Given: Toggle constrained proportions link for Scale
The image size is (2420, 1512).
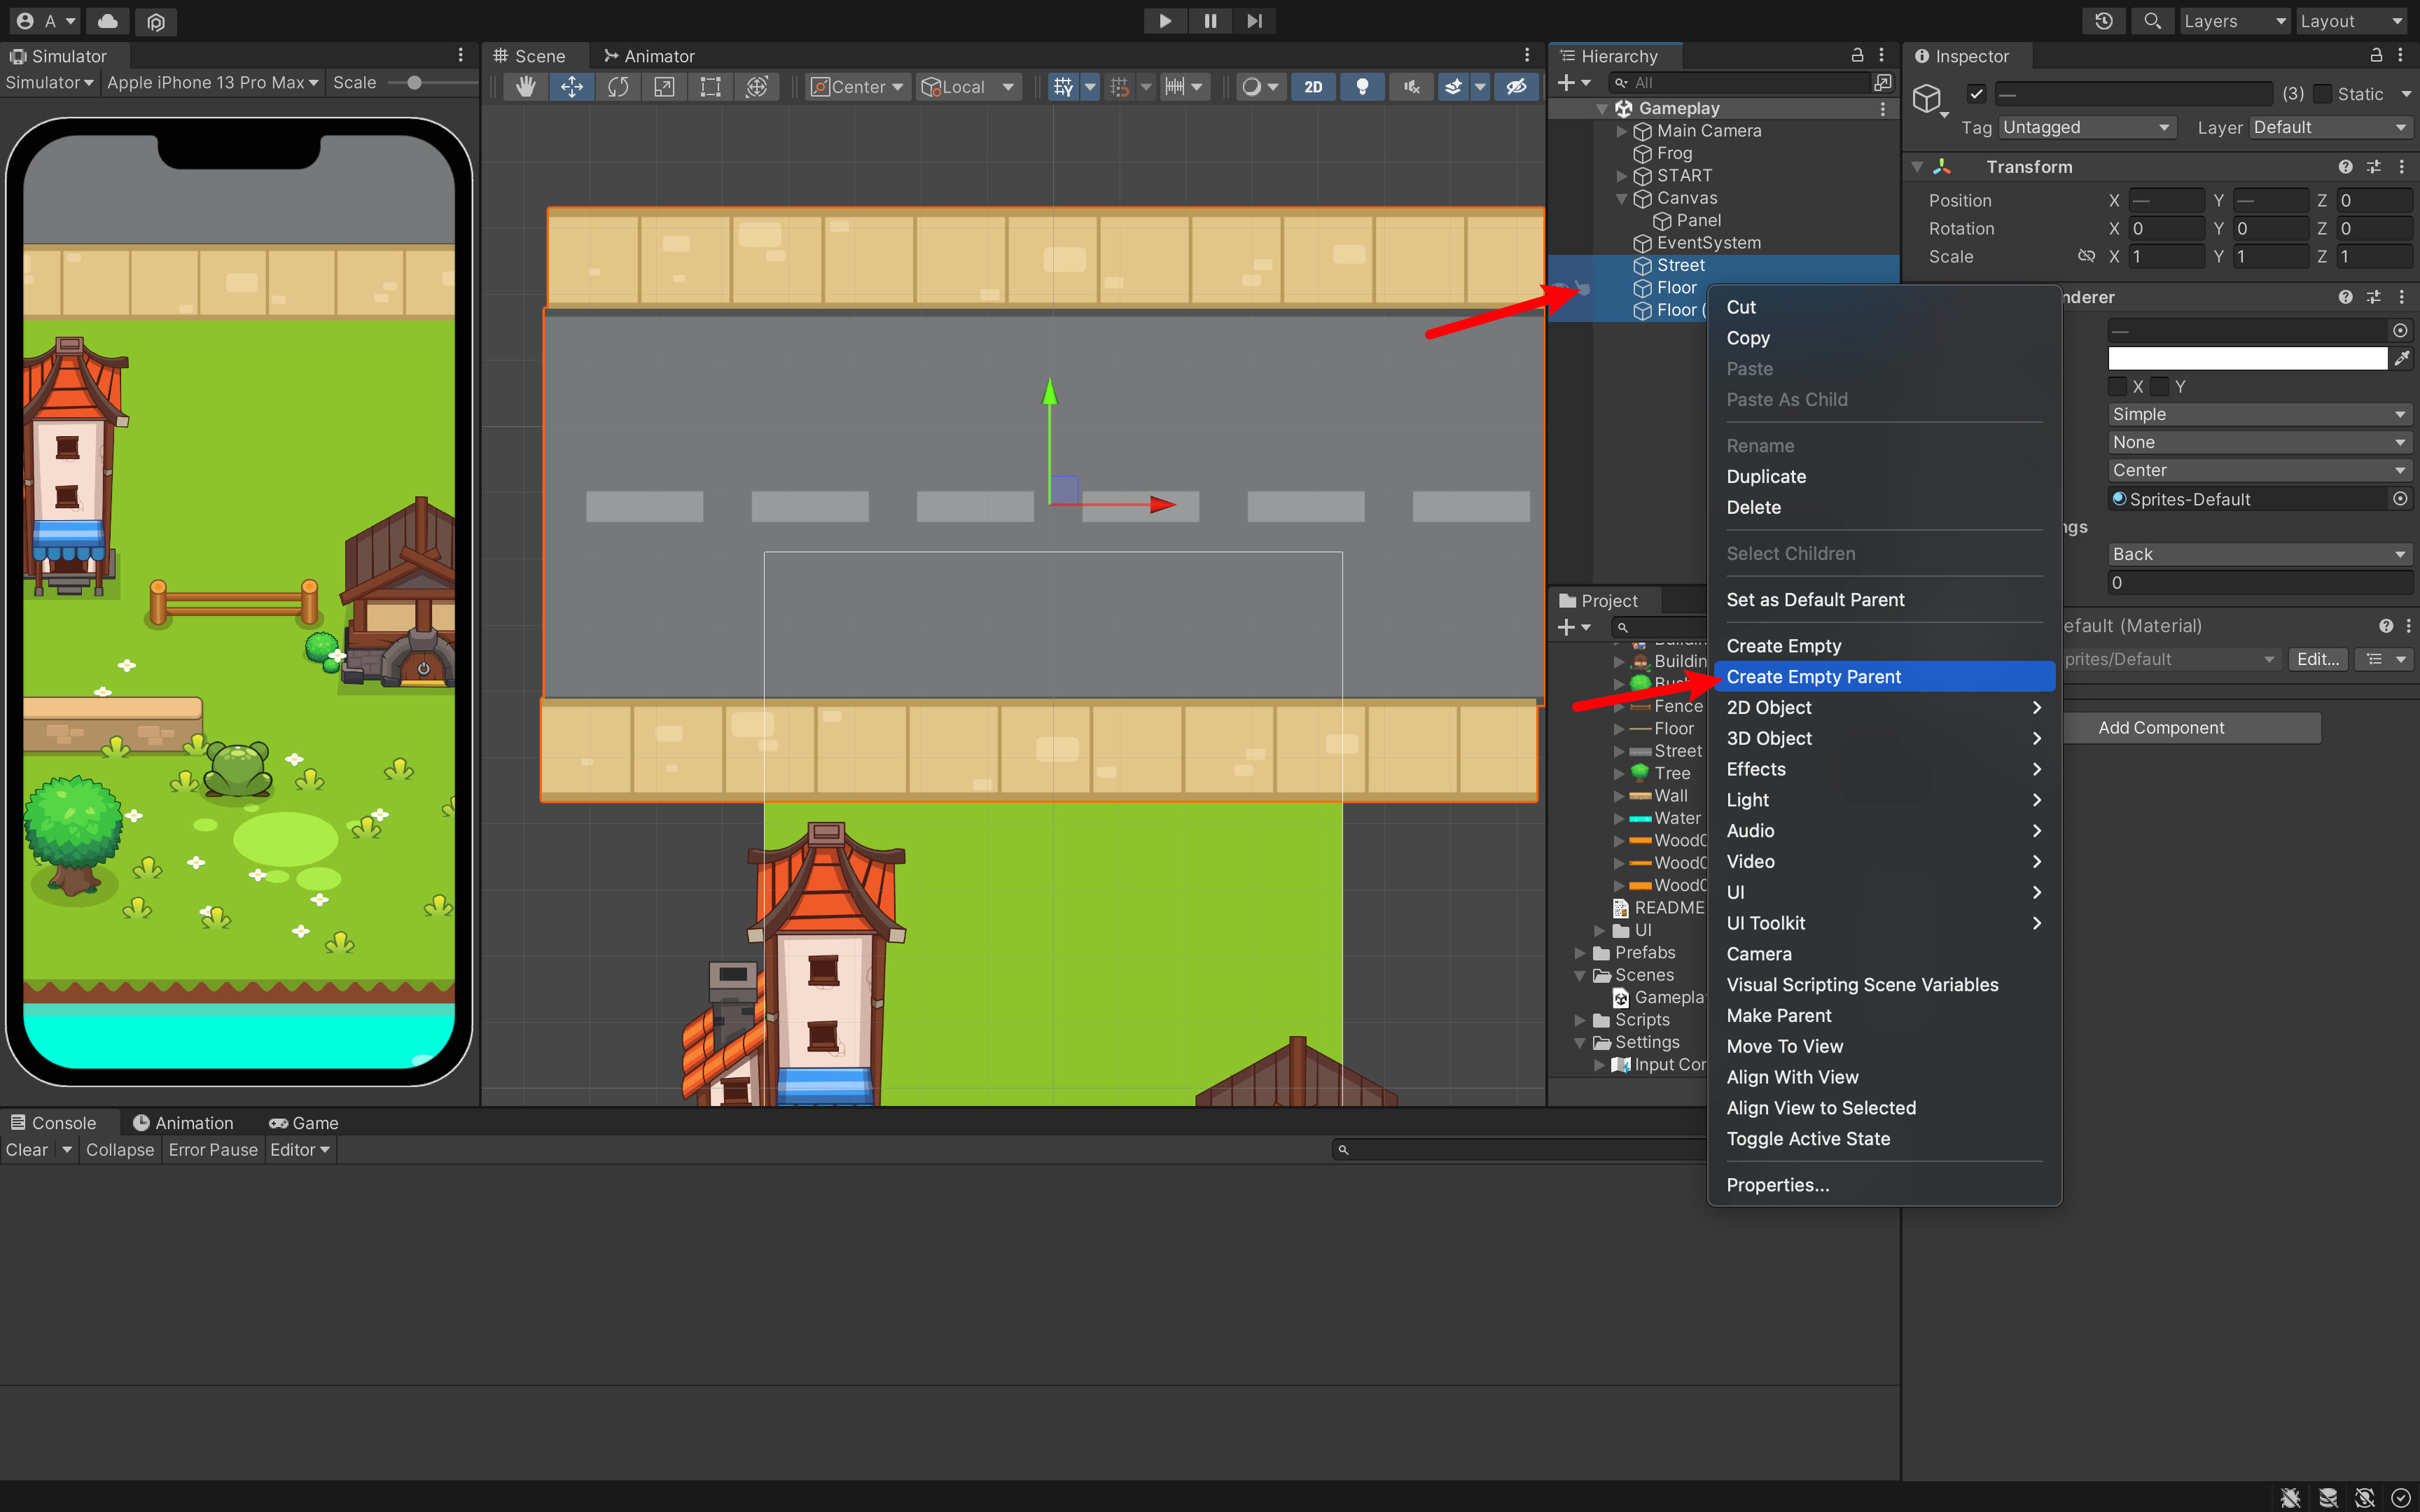Looking at the screenshot, I should [x=2086, y=256].
